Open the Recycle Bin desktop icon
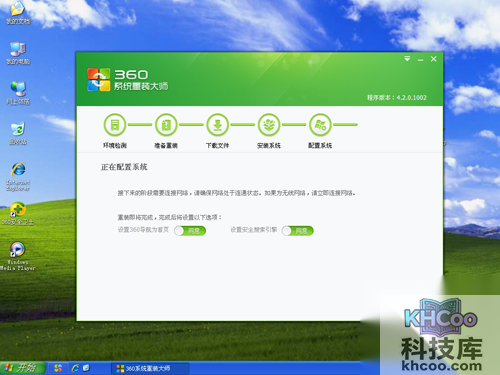The width and height of the screenshot is (500, 375). 18,133
